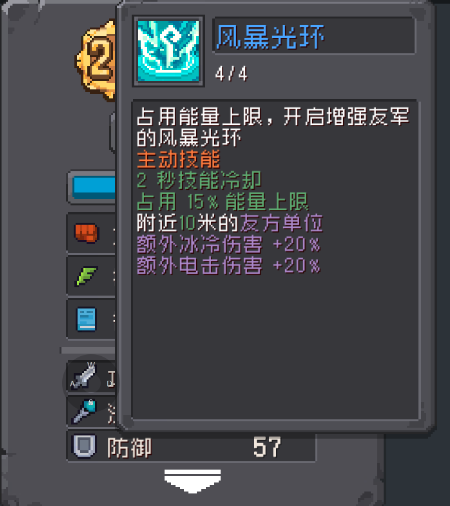
Task: Click the magic staff stat icon
Action: pos(85,411)
